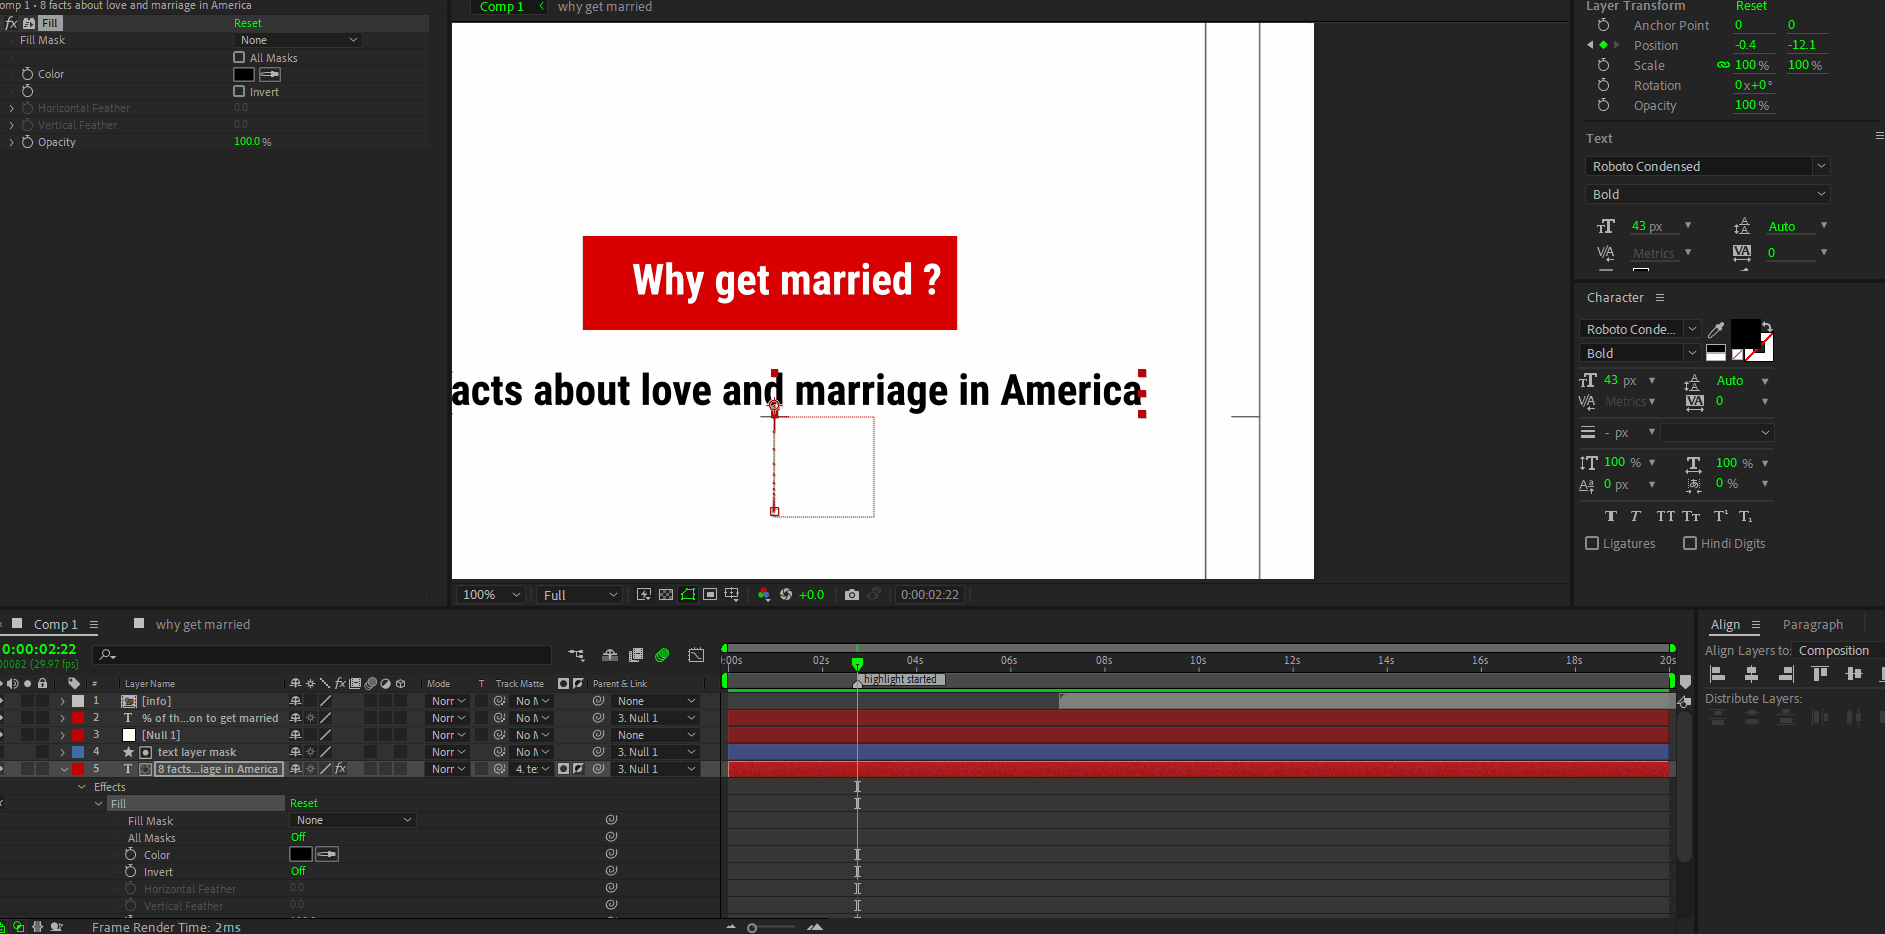
Task: Click the current time 0:00:02:22 display in the timeline
Action: pyautogui.click(x=39, y=649)
